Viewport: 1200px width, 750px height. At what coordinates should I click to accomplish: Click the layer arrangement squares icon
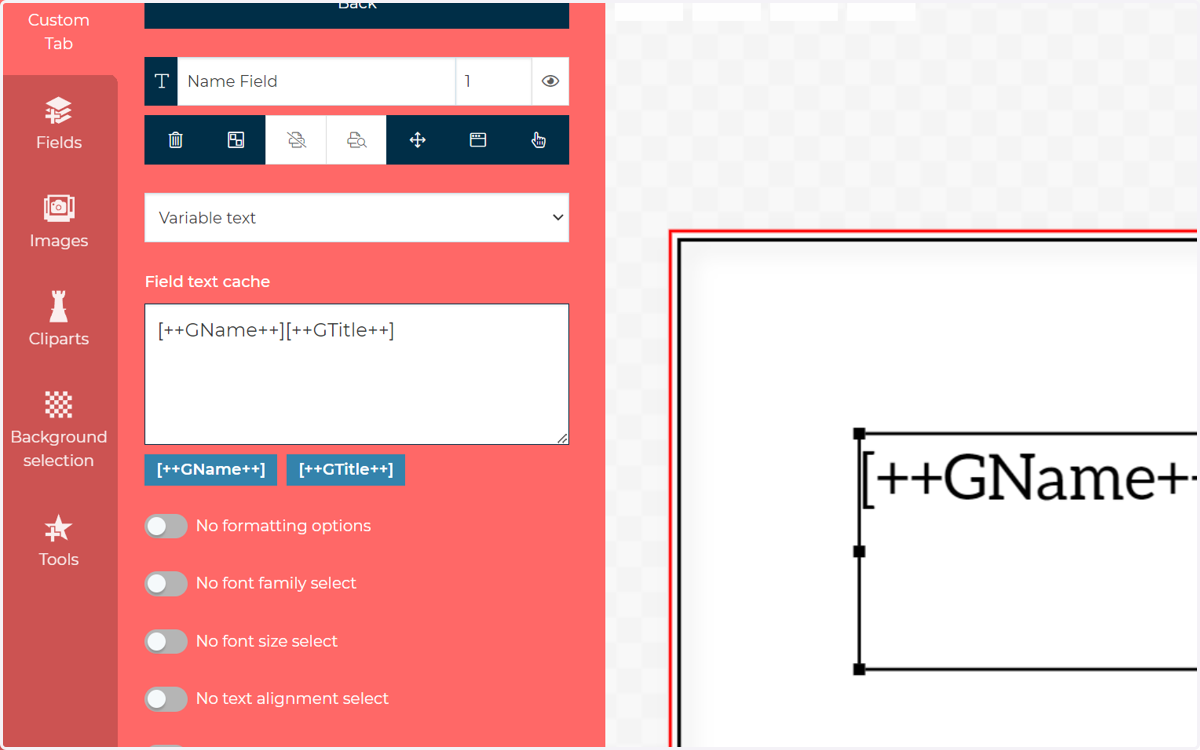(x=236, y=140)
